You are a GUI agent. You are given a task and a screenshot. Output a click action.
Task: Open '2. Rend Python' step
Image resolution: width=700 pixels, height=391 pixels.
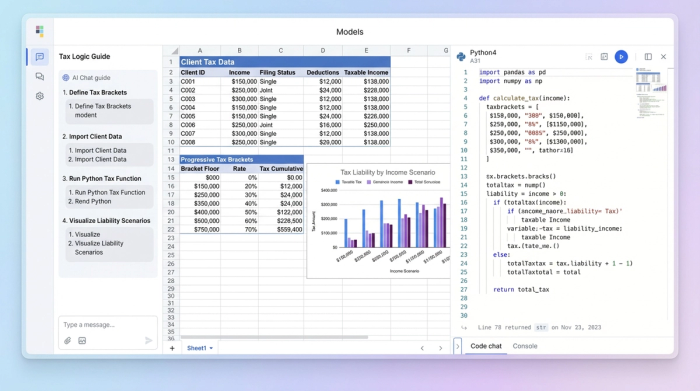90,201
